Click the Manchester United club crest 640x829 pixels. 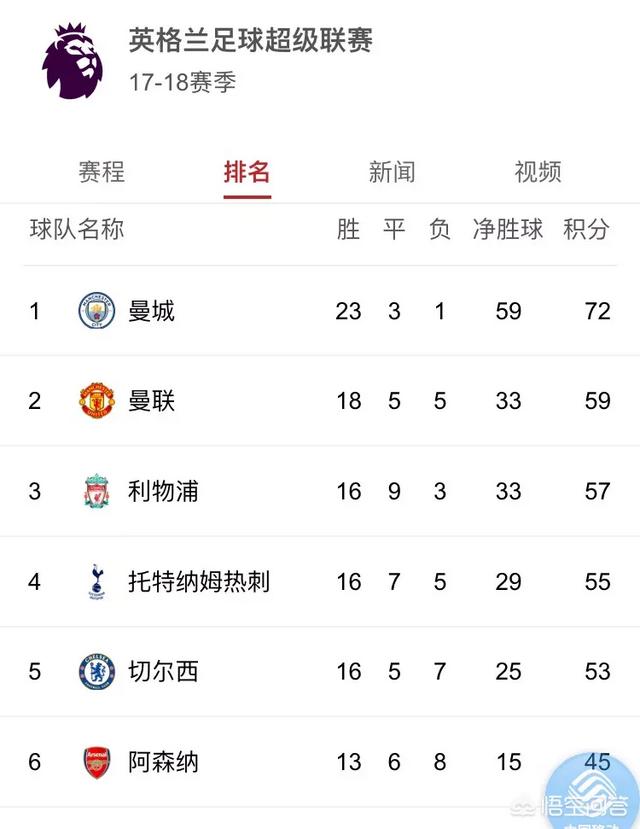(97, 401)
